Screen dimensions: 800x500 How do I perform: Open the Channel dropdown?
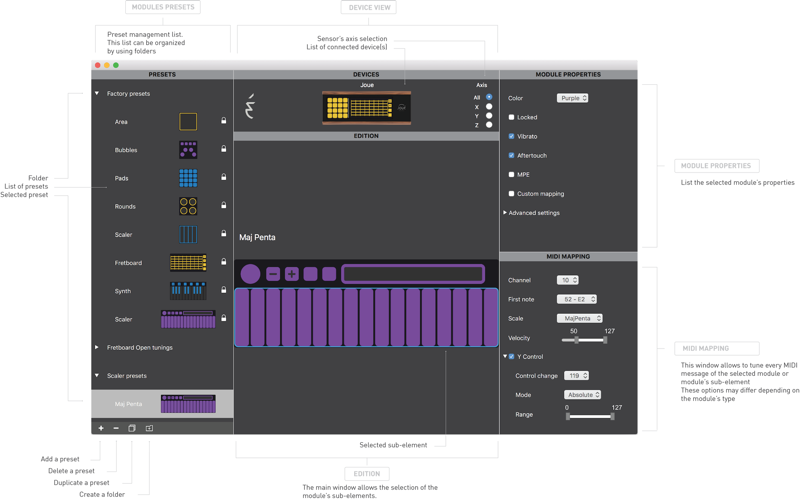567,280
